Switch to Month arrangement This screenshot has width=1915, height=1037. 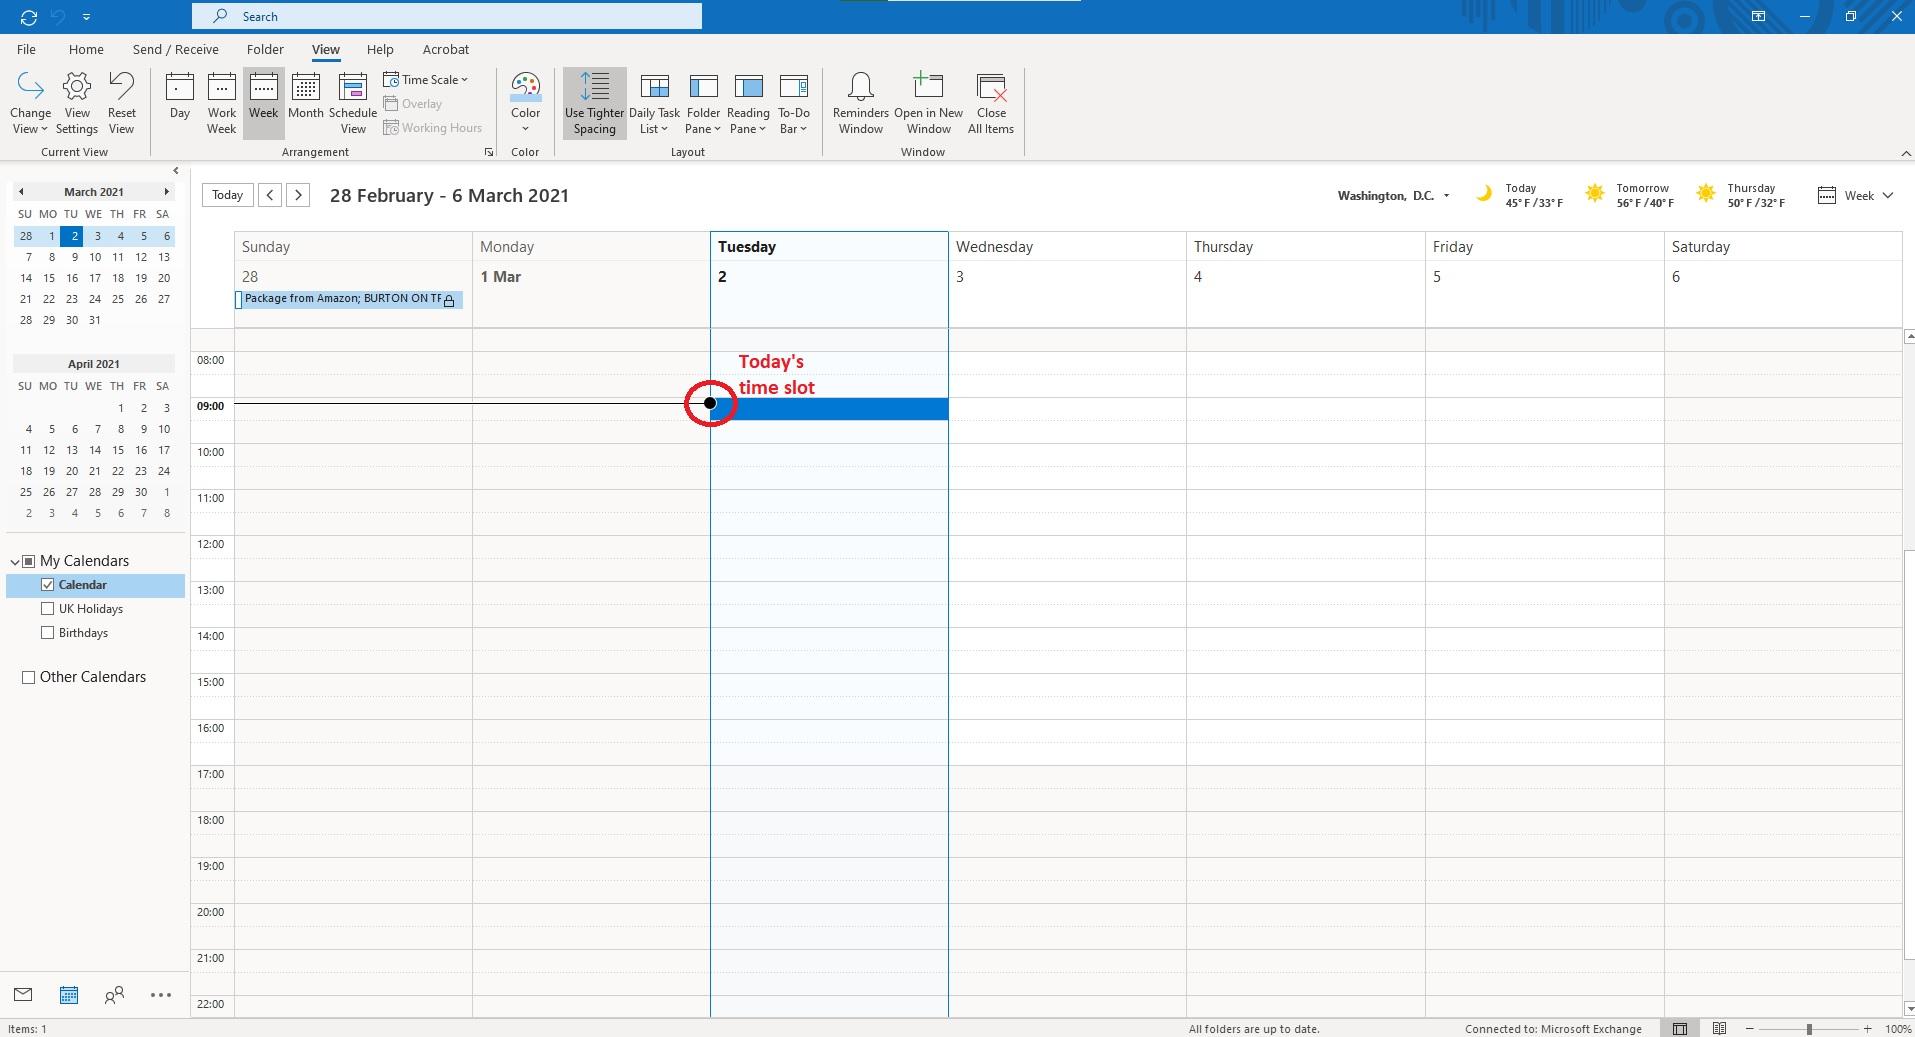click(x=306, y=96)
